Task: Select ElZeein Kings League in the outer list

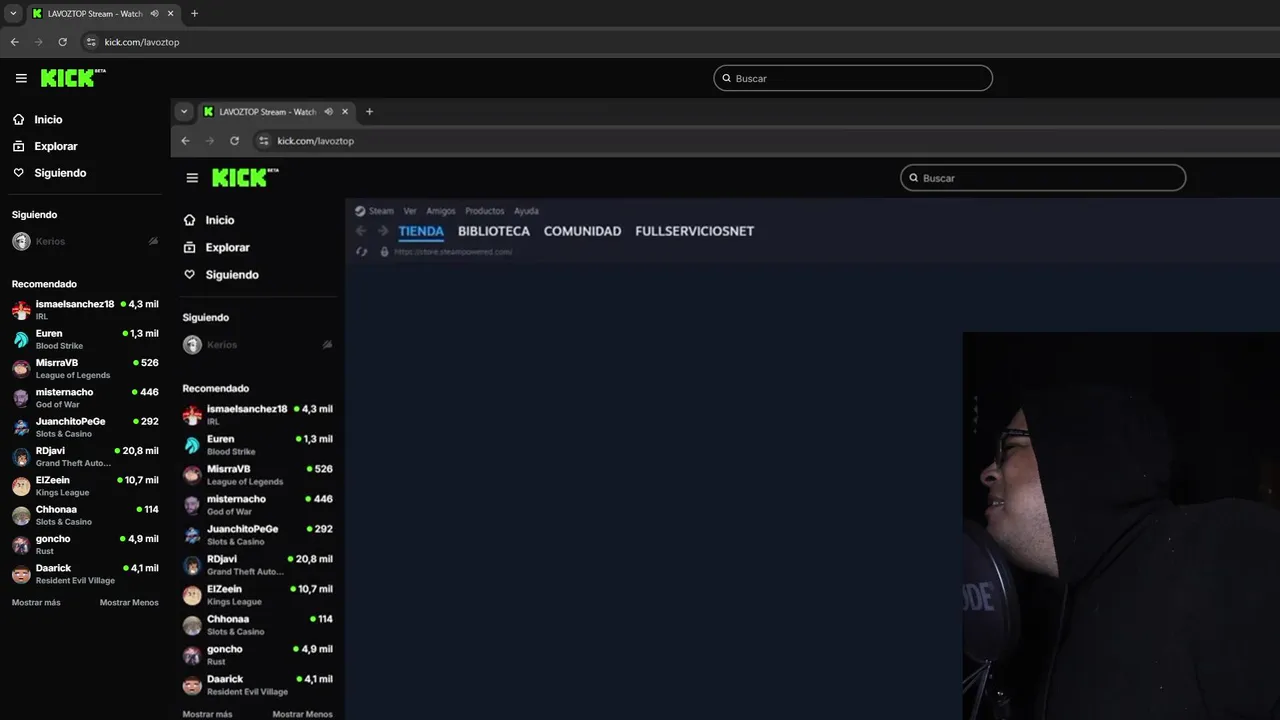Action: coord(85,485)
